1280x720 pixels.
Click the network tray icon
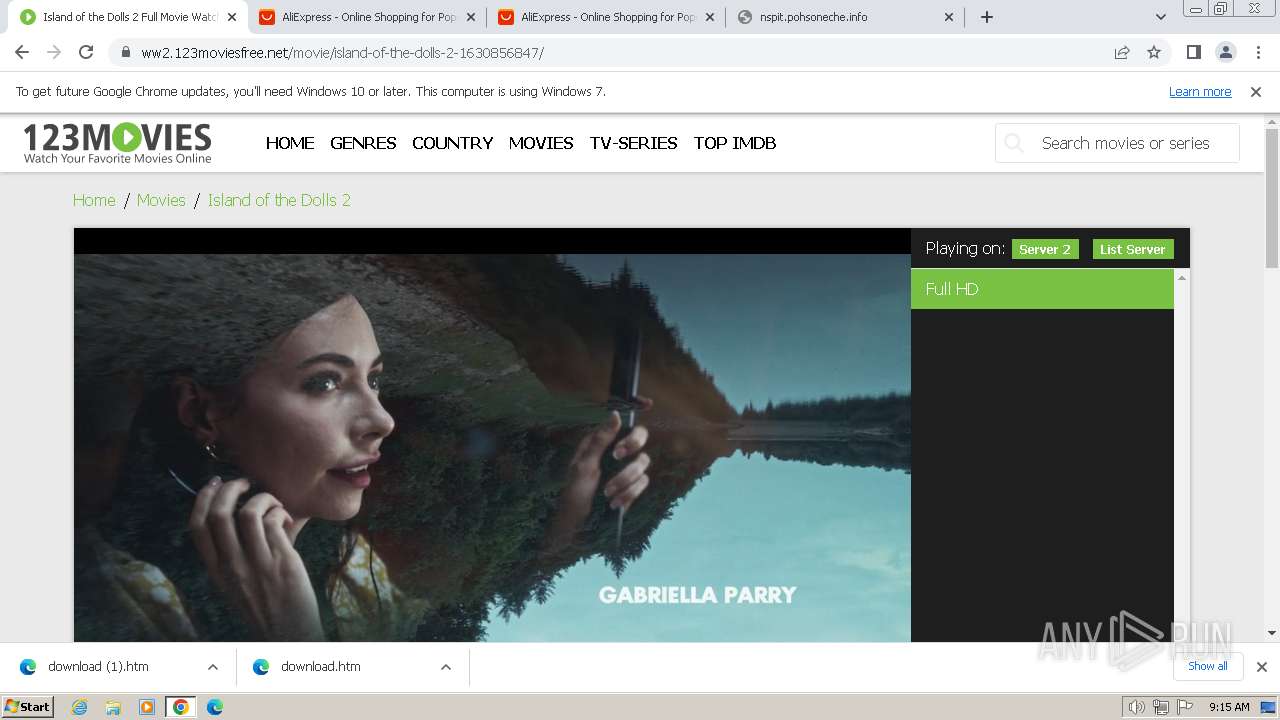pyautogui.click(x=1161, y=707)
